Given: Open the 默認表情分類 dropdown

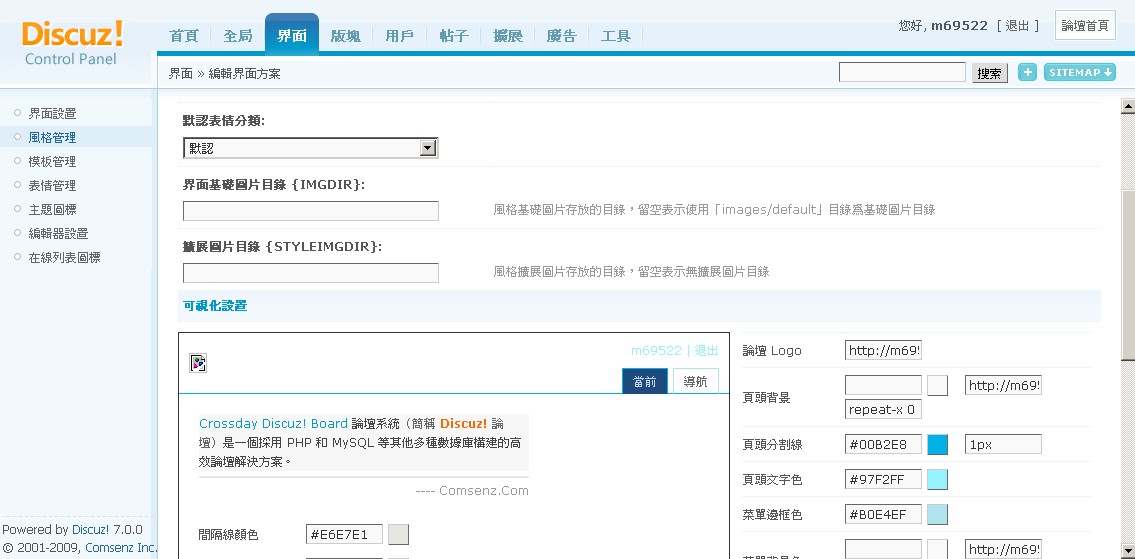Looking at the screenshot, I should click(428, 148).
